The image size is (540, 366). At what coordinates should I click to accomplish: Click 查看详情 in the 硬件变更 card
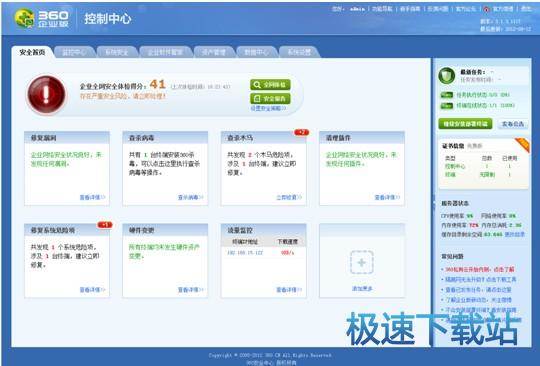pos(190,290)
